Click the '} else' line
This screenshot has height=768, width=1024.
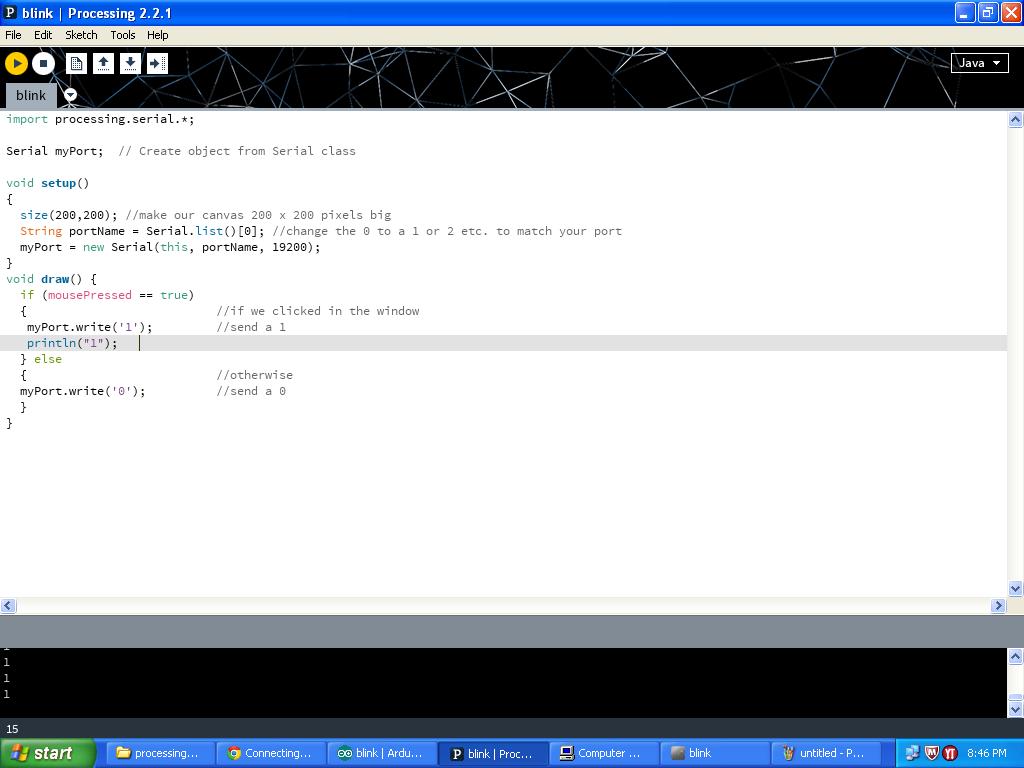pos(40,359)
